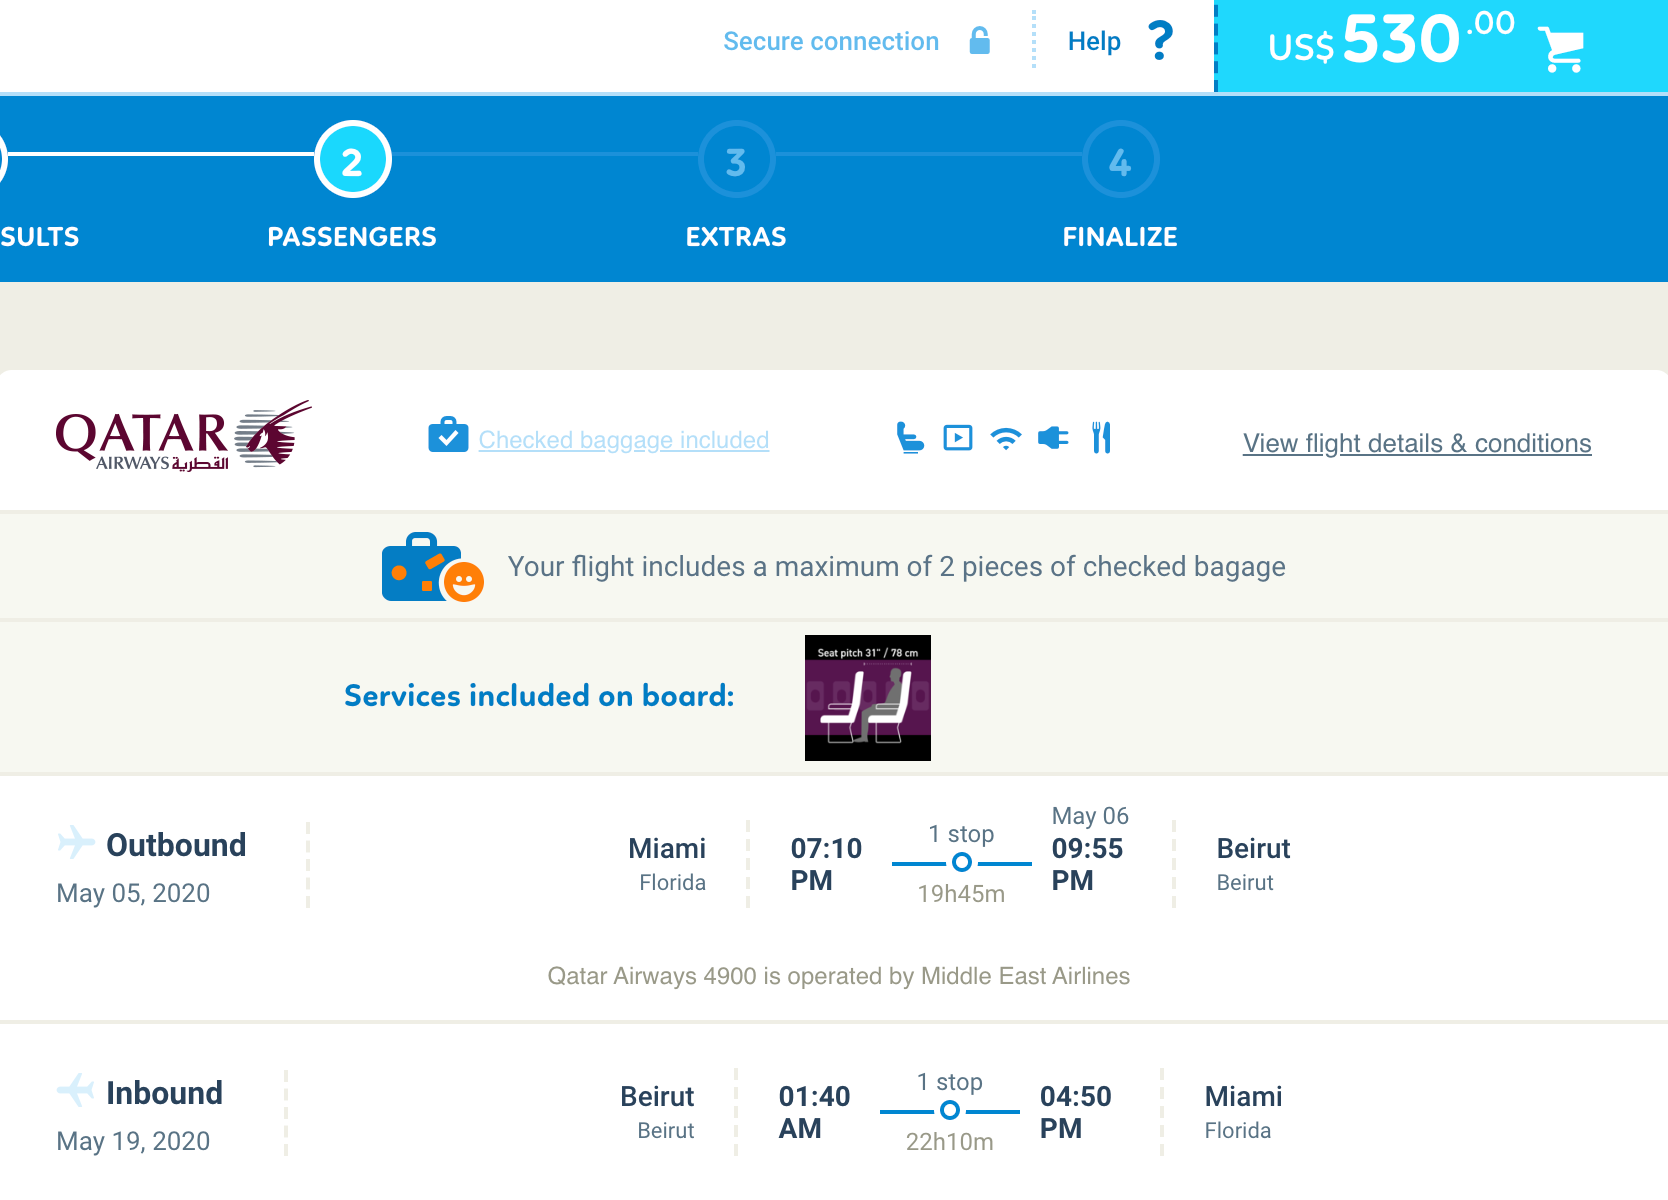Open View flight details & conditions

point(1416,443)
